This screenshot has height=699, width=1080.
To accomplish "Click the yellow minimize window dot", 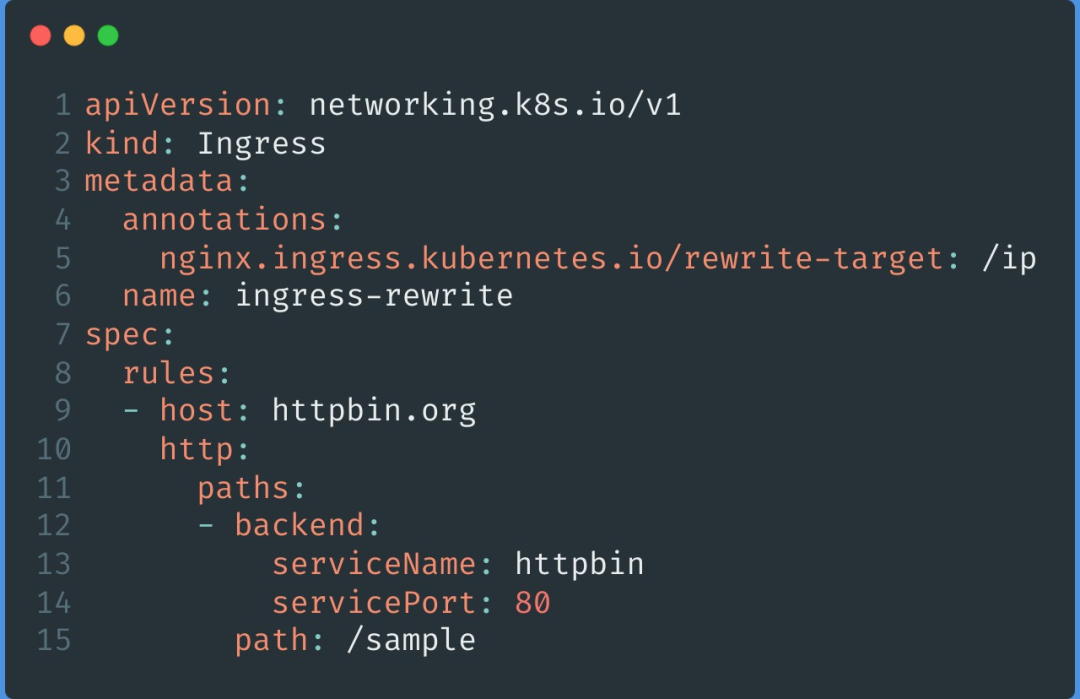I will coord(74,35).
